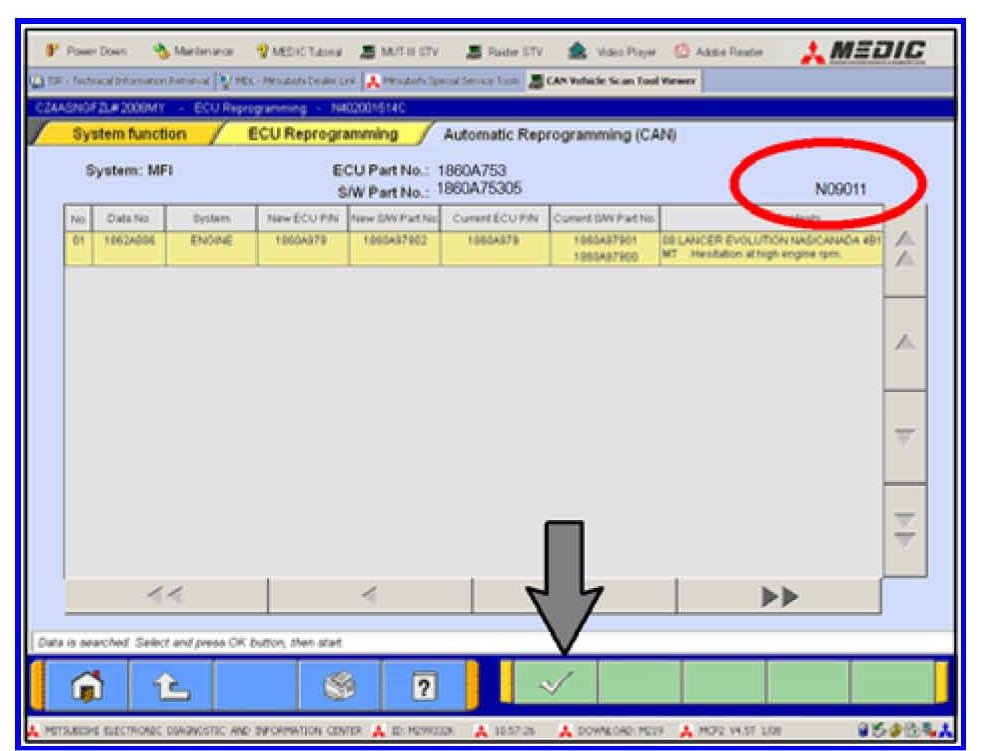Image resolution: width=985 pixels, height=751 pixels.
Task: Click the printer icon button
Action: point(340,686)
